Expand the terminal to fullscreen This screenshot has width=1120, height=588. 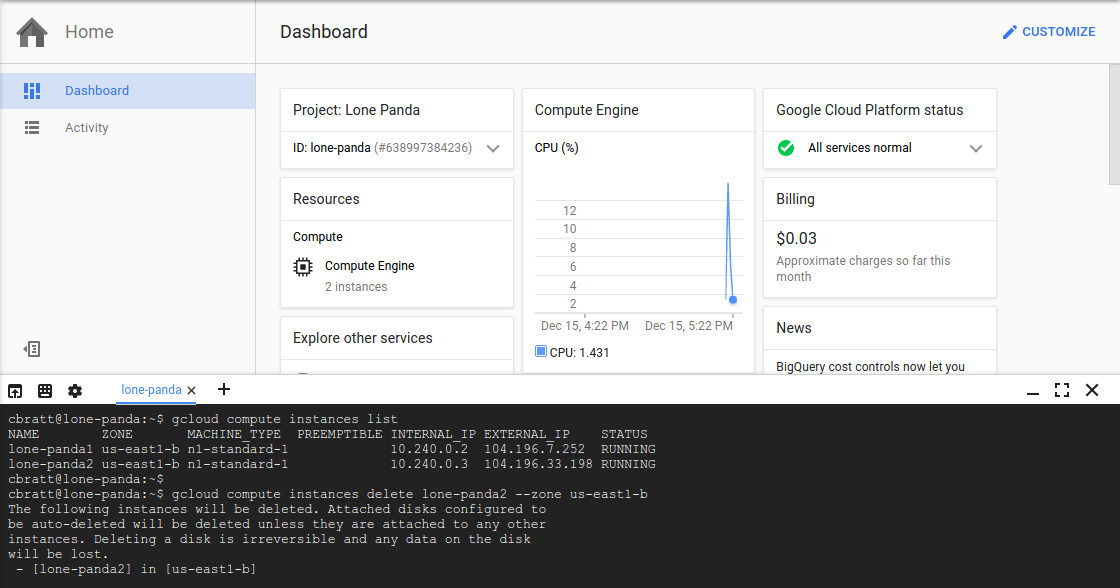(x=1062, y=390)
